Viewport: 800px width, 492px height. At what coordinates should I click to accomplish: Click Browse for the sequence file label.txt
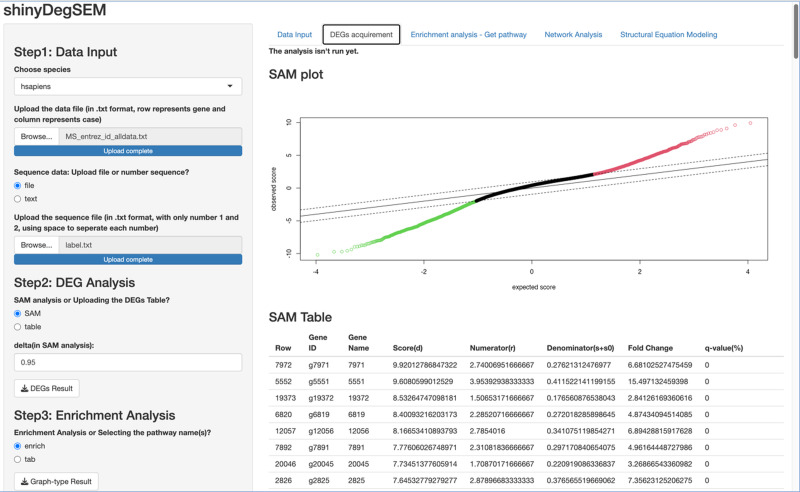[36, 245]
